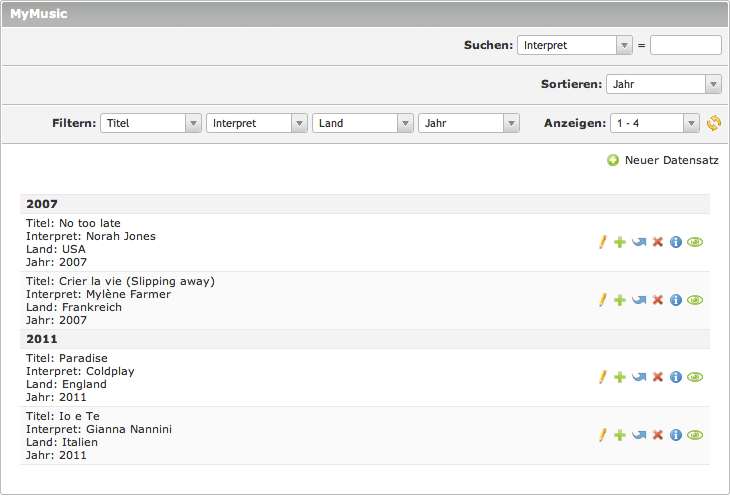Toggle eye visibility icon for Coldplay record
Image resolution: width=730 pixels, height=500 pixels.
[695, 377]
